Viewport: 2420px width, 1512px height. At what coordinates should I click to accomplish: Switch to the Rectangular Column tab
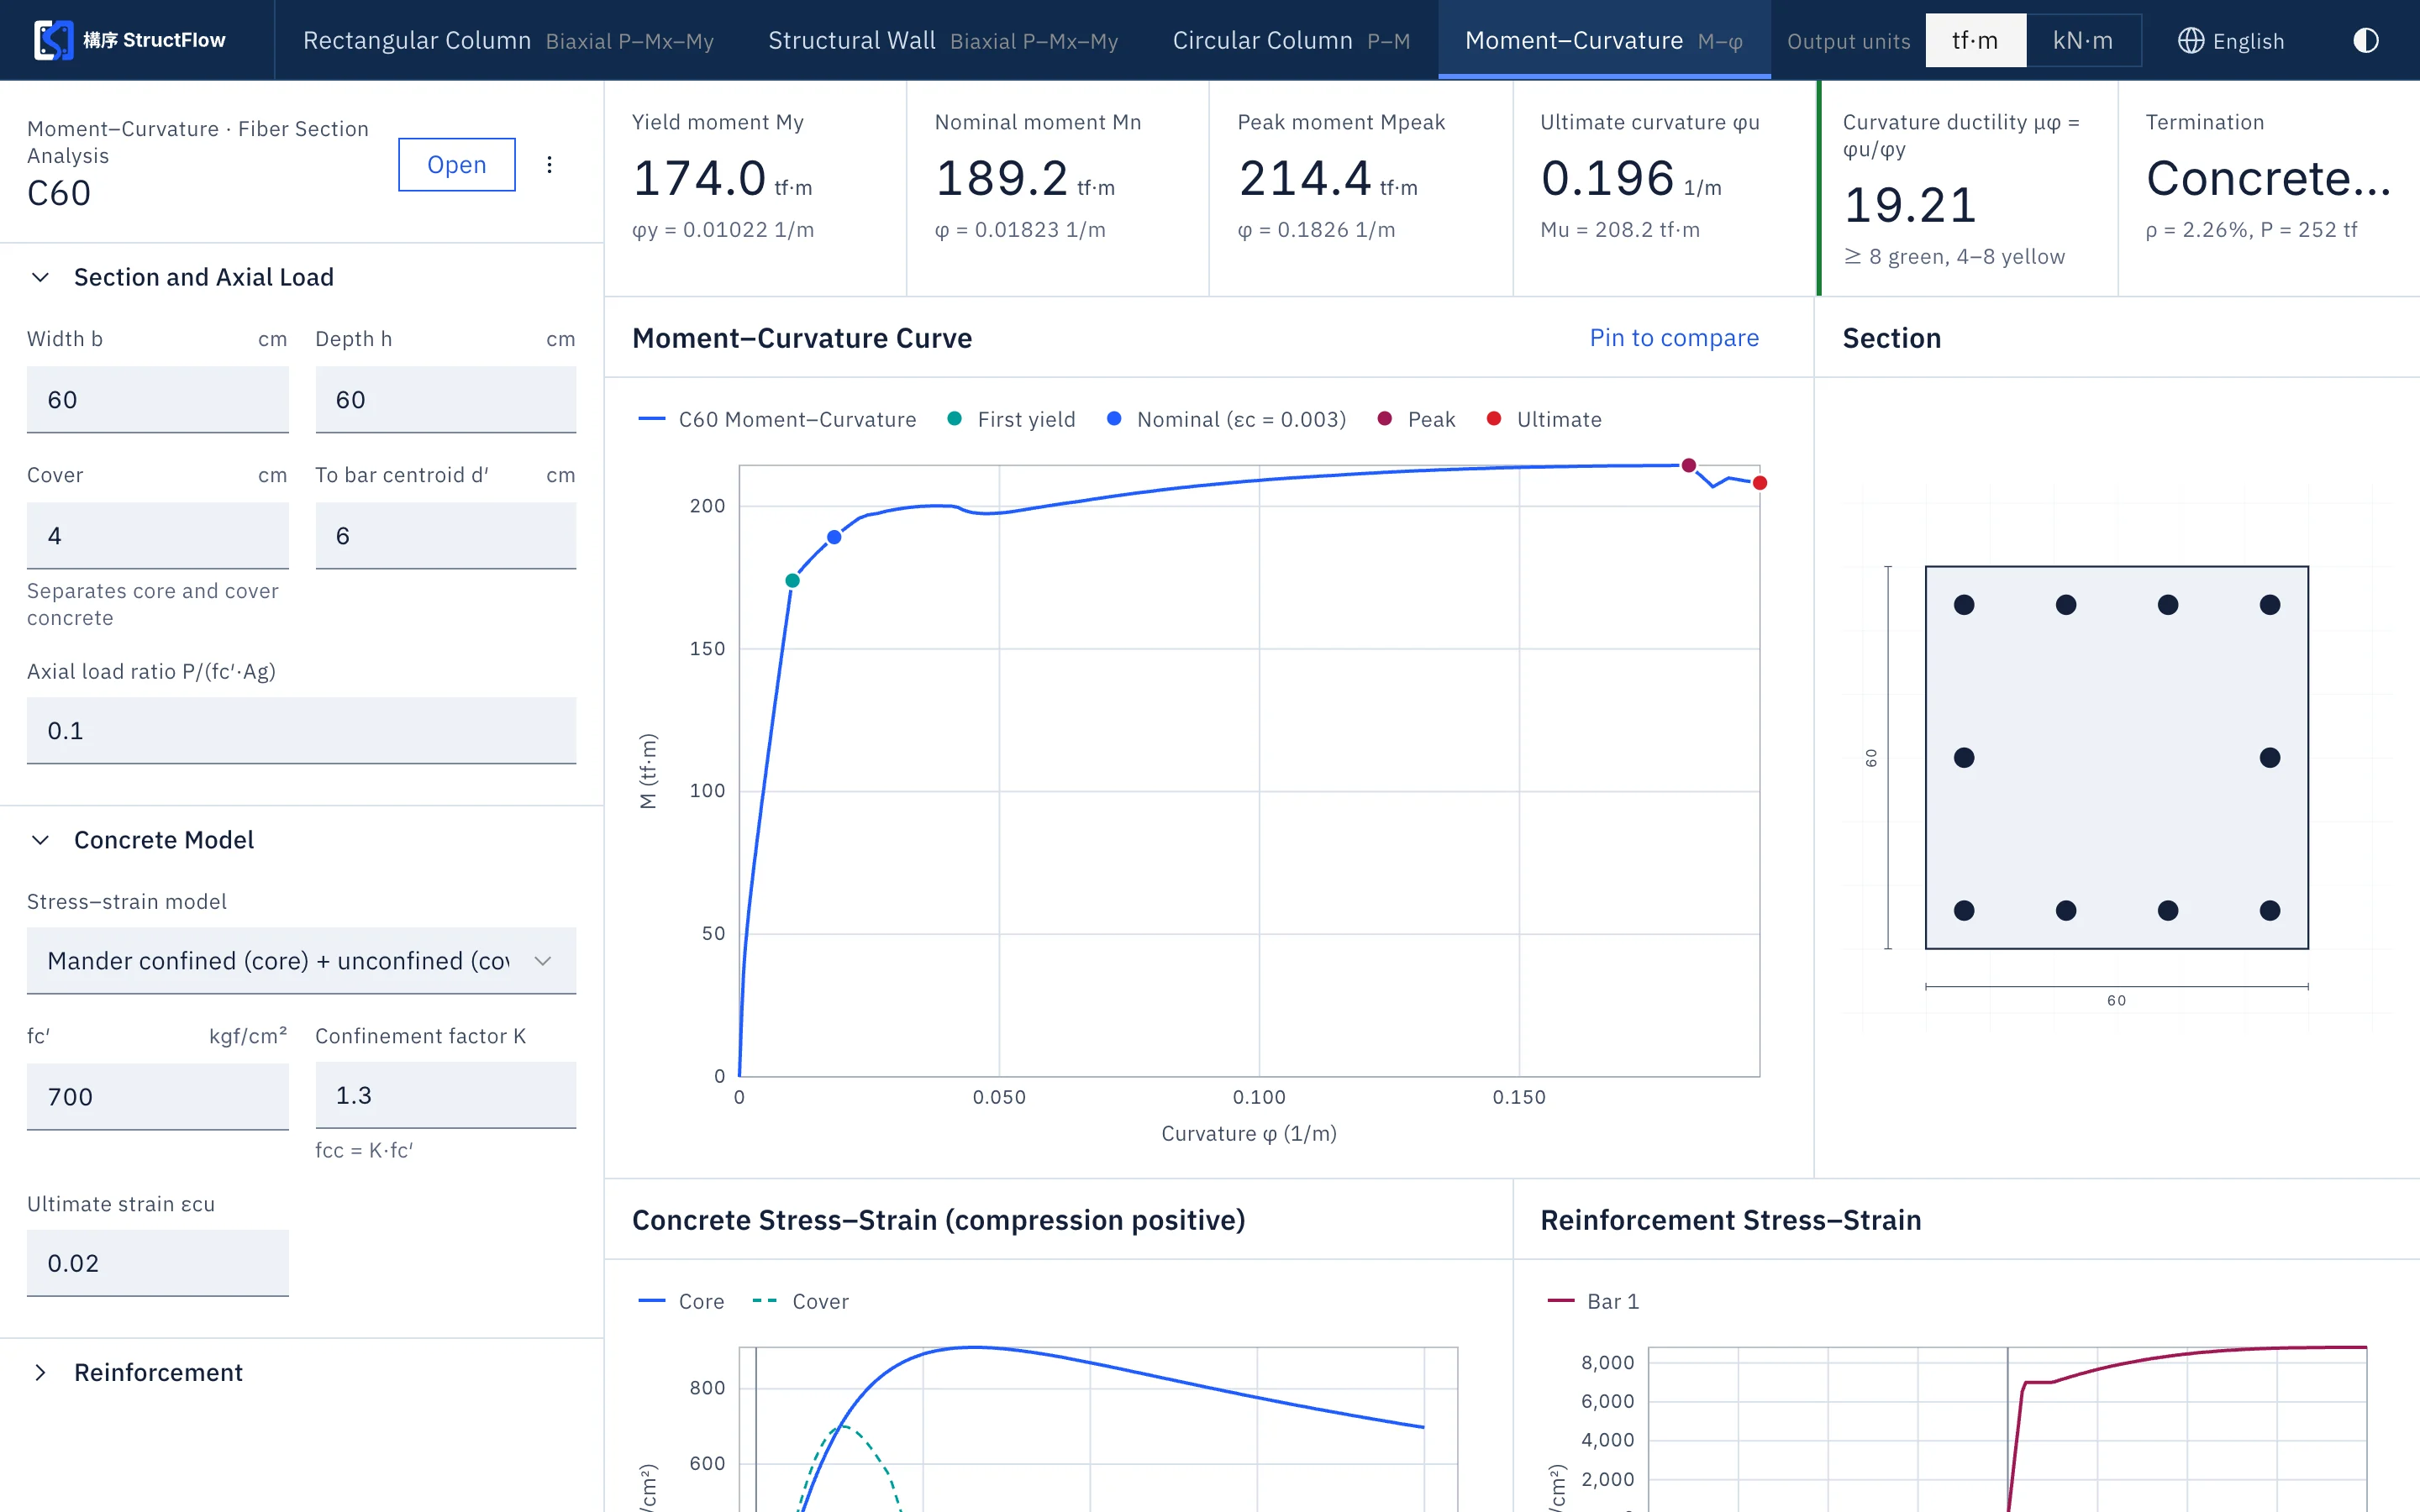pos(508,40)
